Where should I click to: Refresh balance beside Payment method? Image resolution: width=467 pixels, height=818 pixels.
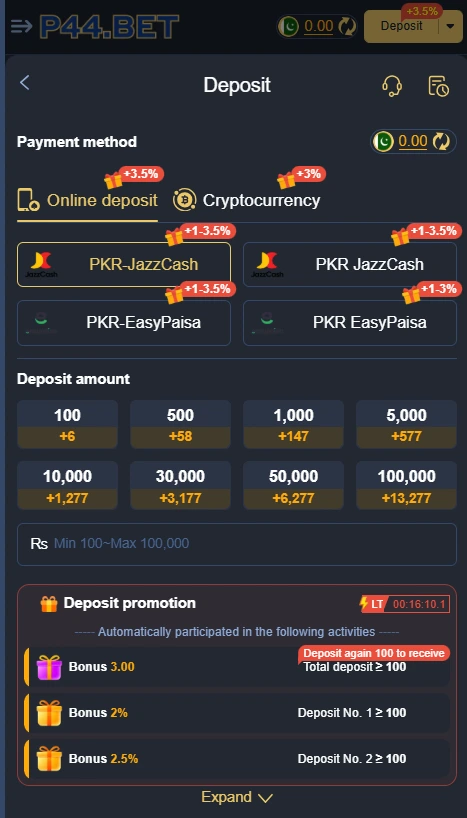coord(442,141)
